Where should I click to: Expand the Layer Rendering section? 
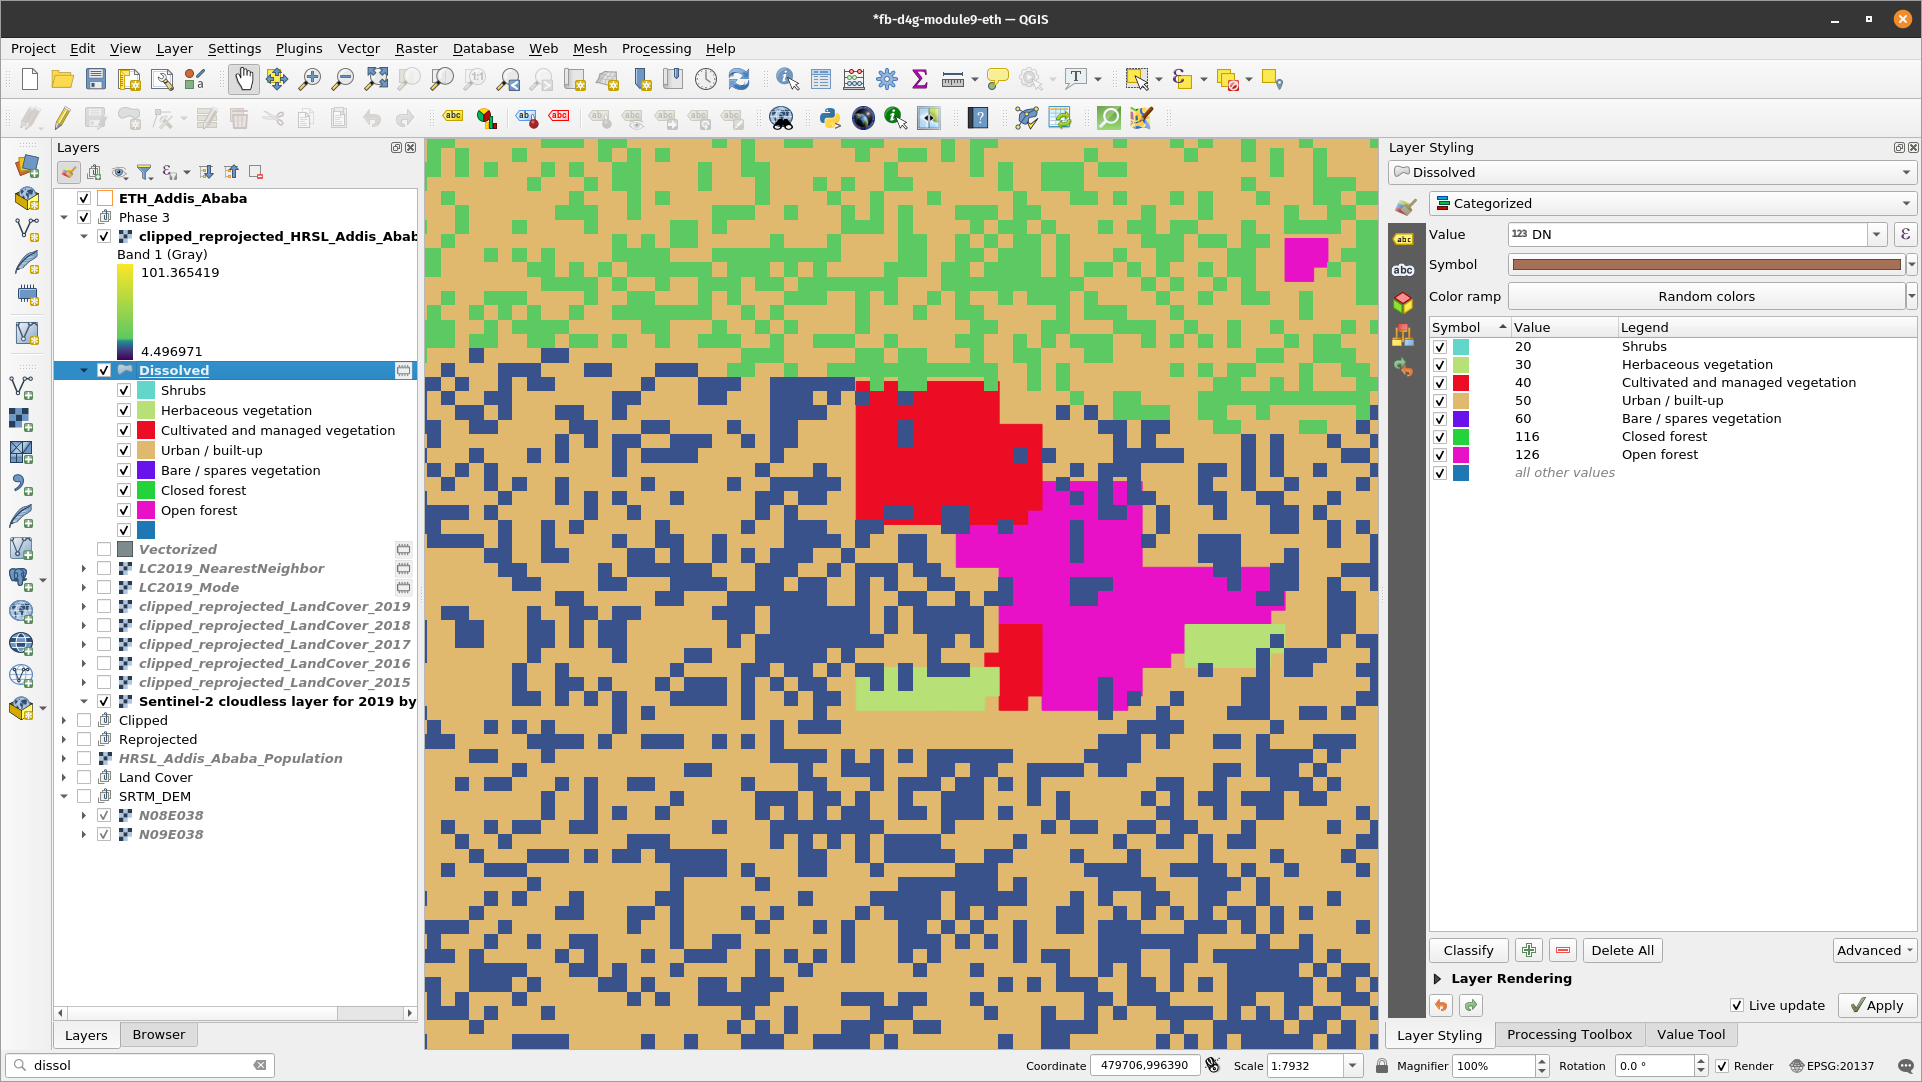[1437, 978]
